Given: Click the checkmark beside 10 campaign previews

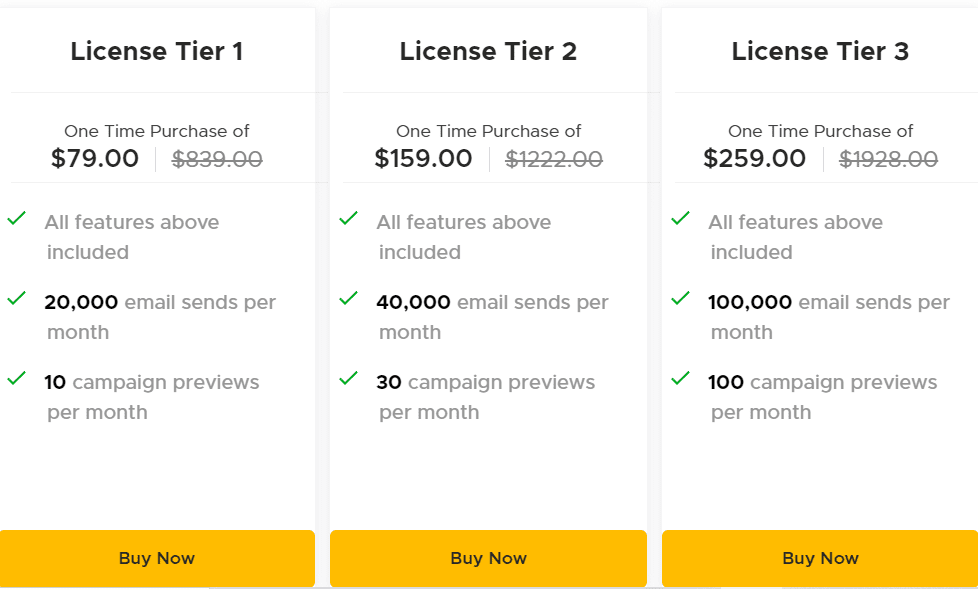Looking at the screenshot, I should pyautogui.click(x=17, y=377).
